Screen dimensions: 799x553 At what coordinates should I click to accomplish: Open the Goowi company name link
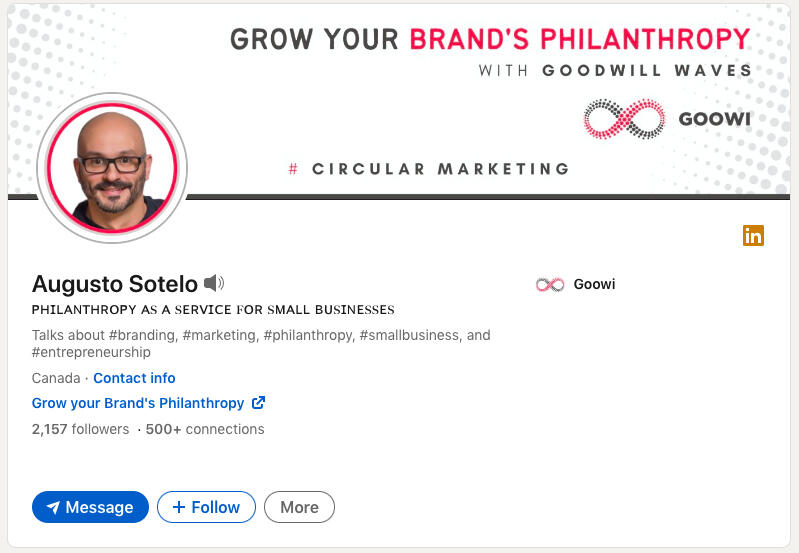[x=594, y=285]
